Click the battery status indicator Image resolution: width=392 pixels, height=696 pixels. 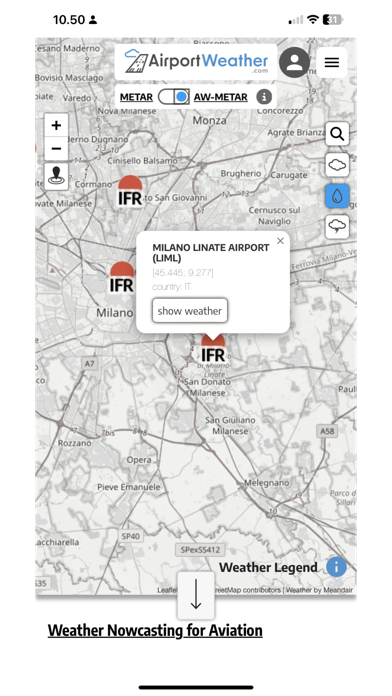333,20
